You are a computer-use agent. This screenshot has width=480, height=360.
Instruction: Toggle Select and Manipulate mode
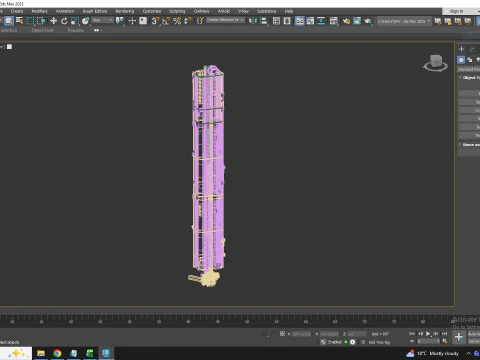coord(132,21)
